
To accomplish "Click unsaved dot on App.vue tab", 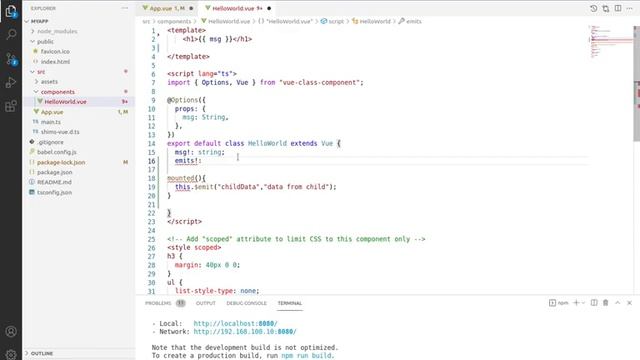I will [x=191, y=8].
